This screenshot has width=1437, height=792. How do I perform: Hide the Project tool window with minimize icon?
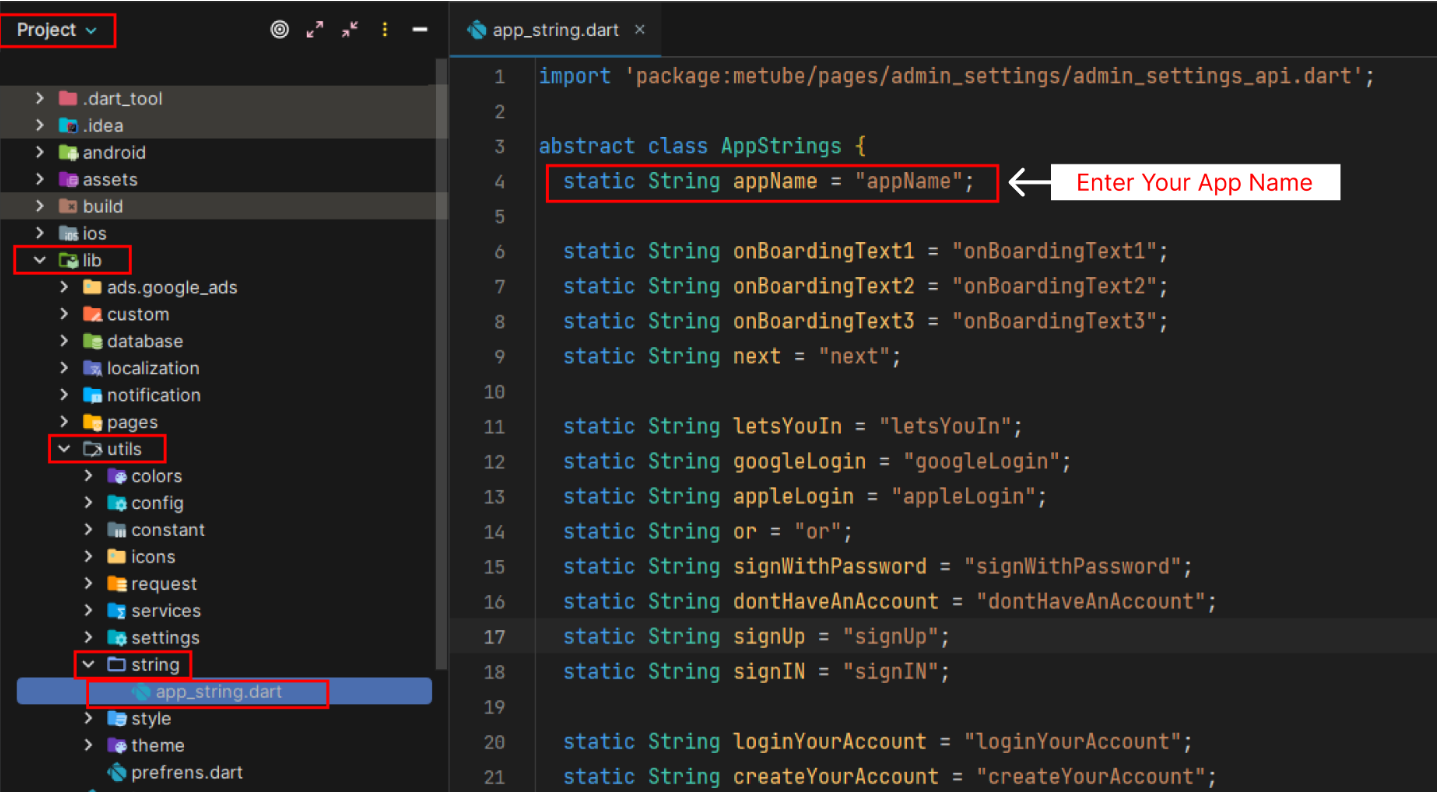tap(420, 30)
